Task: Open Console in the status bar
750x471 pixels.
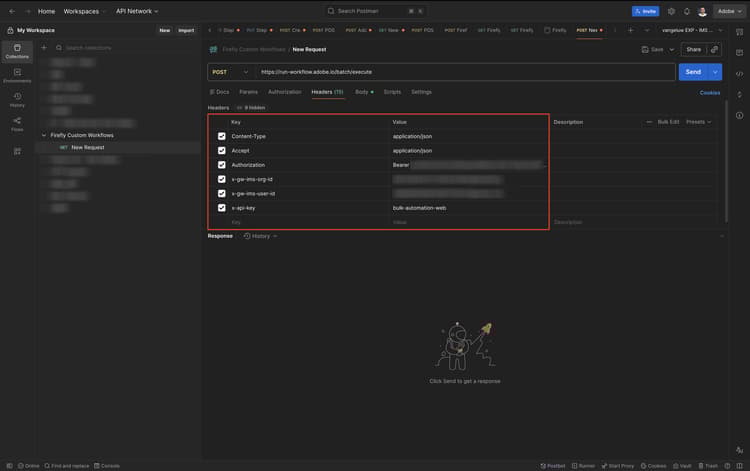Action: point(107,466)
